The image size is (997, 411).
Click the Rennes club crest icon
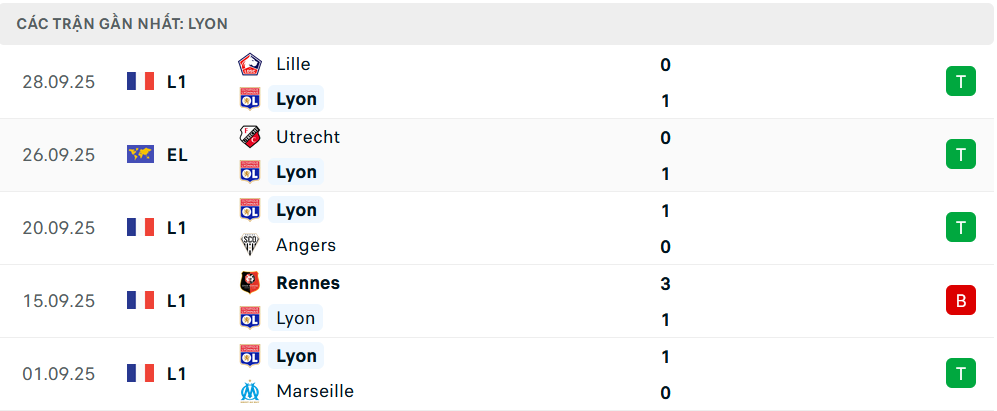[249, 283]
